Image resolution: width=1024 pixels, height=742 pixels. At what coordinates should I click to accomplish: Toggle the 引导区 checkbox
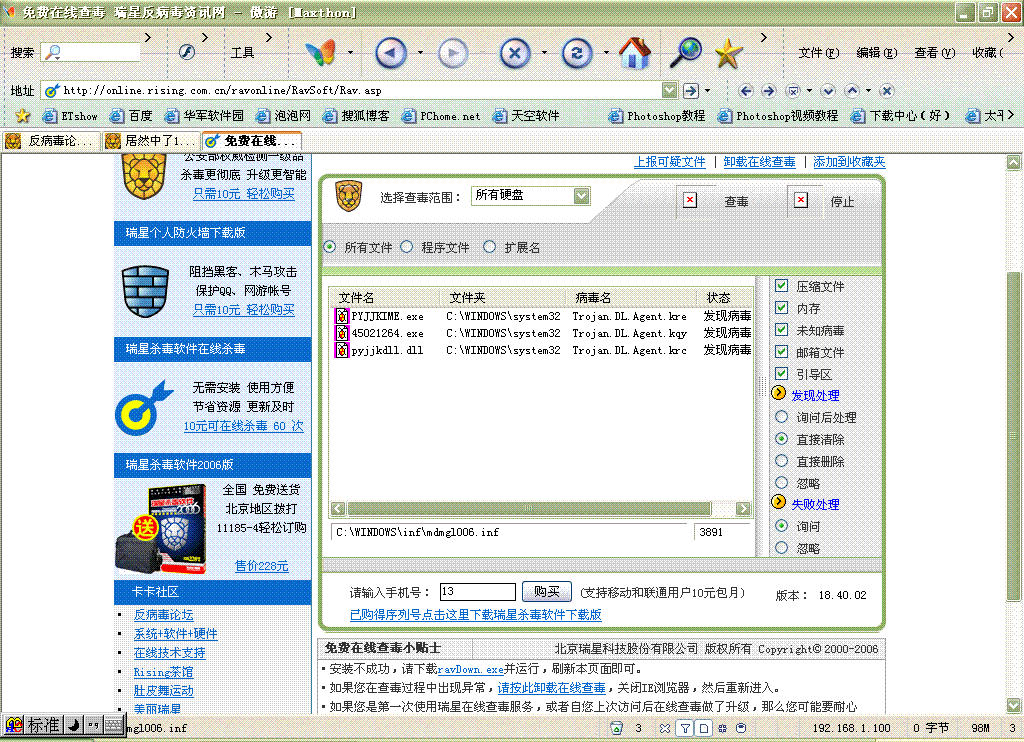(x=781, y=374)
